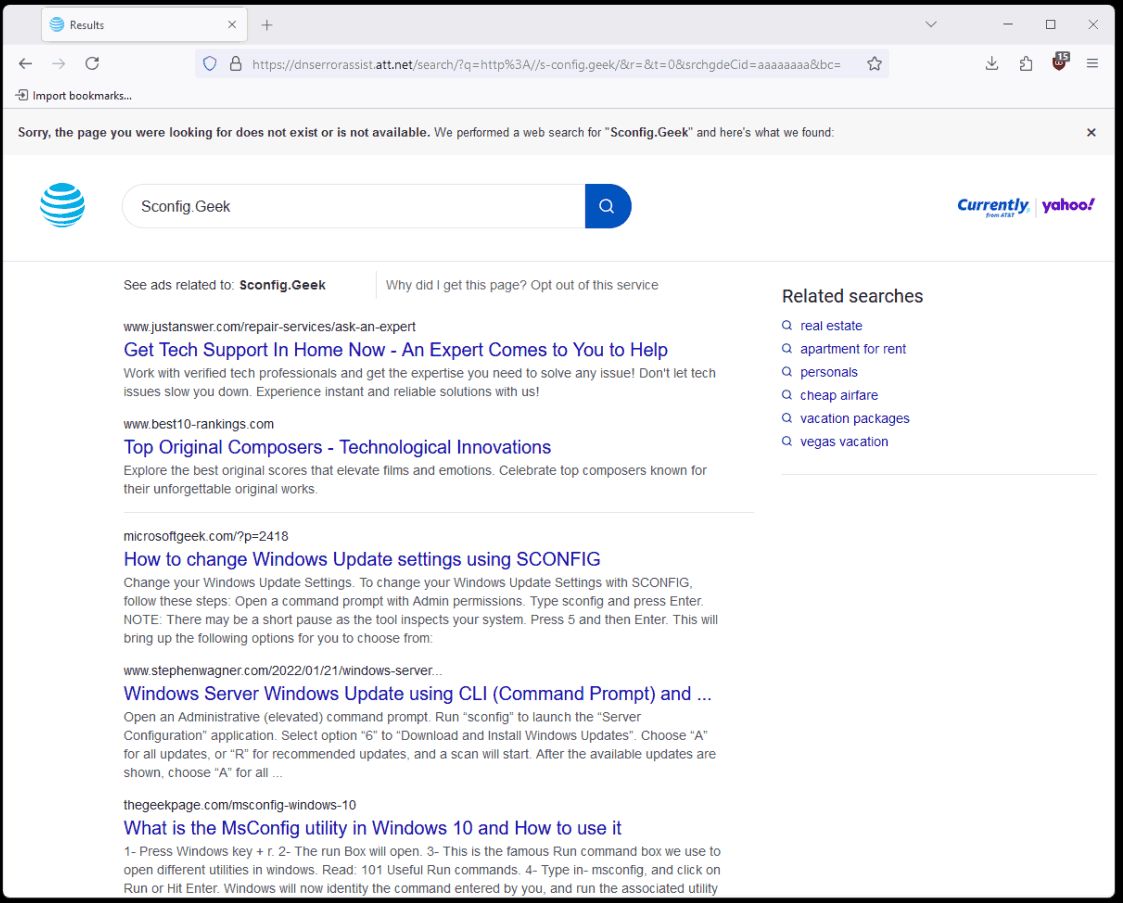Click www.best10-rankings.com URL text
1123x903 pixels.
pyautogui.click(x=198, y=424)
